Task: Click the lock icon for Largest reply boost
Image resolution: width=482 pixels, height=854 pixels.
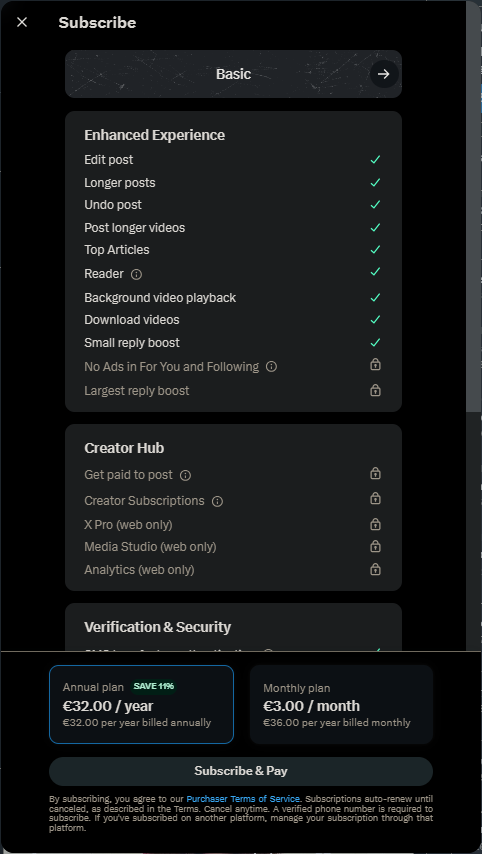Action: coord(375,390)
